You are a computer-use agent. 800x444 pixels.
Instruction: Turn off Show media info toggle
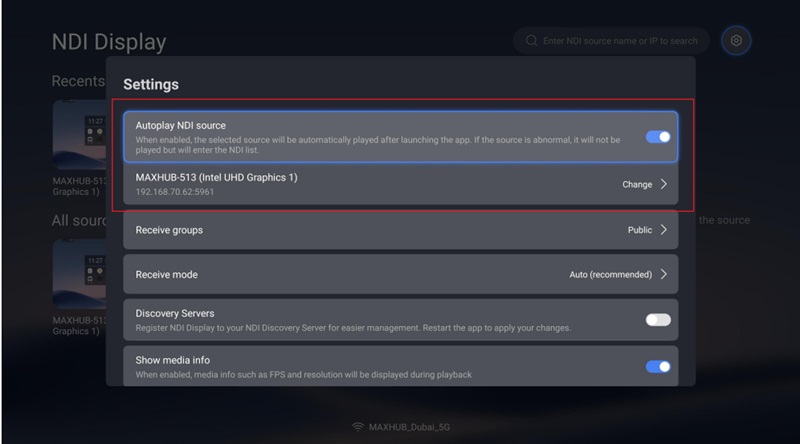(x=657, y=366)
